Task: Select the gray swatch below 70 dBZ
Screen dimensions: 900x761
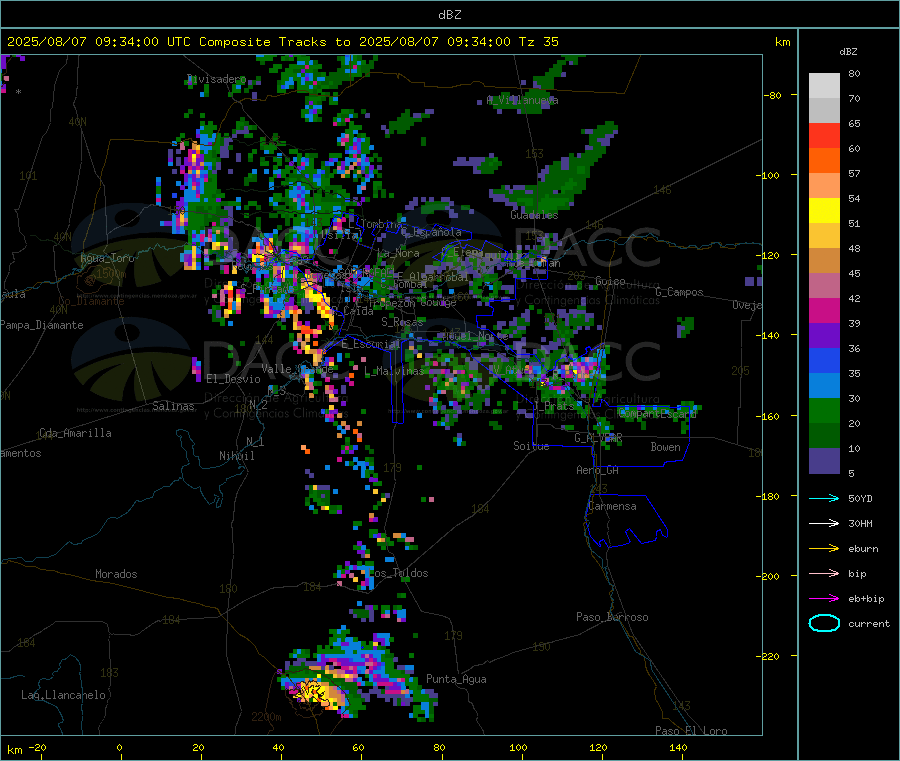Action: (x=824, y=111)
